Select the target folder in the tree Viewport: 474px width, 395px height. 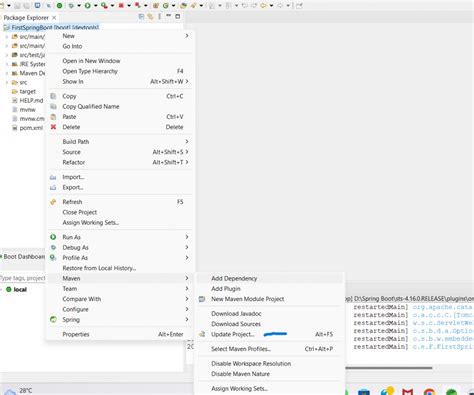24,91
